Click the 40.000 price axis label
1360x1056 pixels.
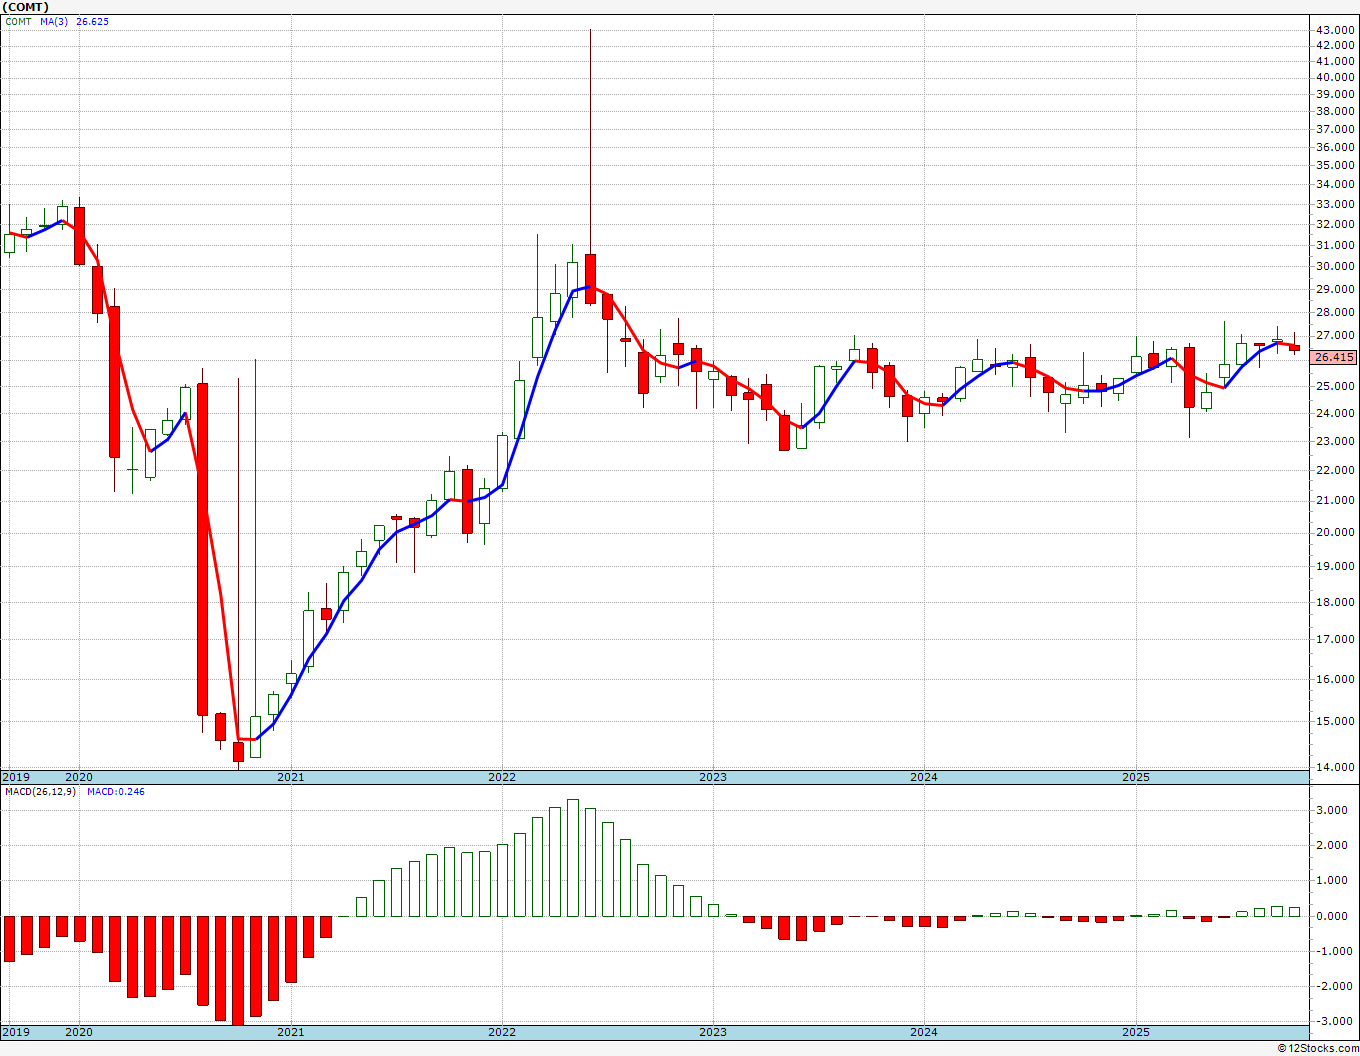click(x=1336, y=78)
